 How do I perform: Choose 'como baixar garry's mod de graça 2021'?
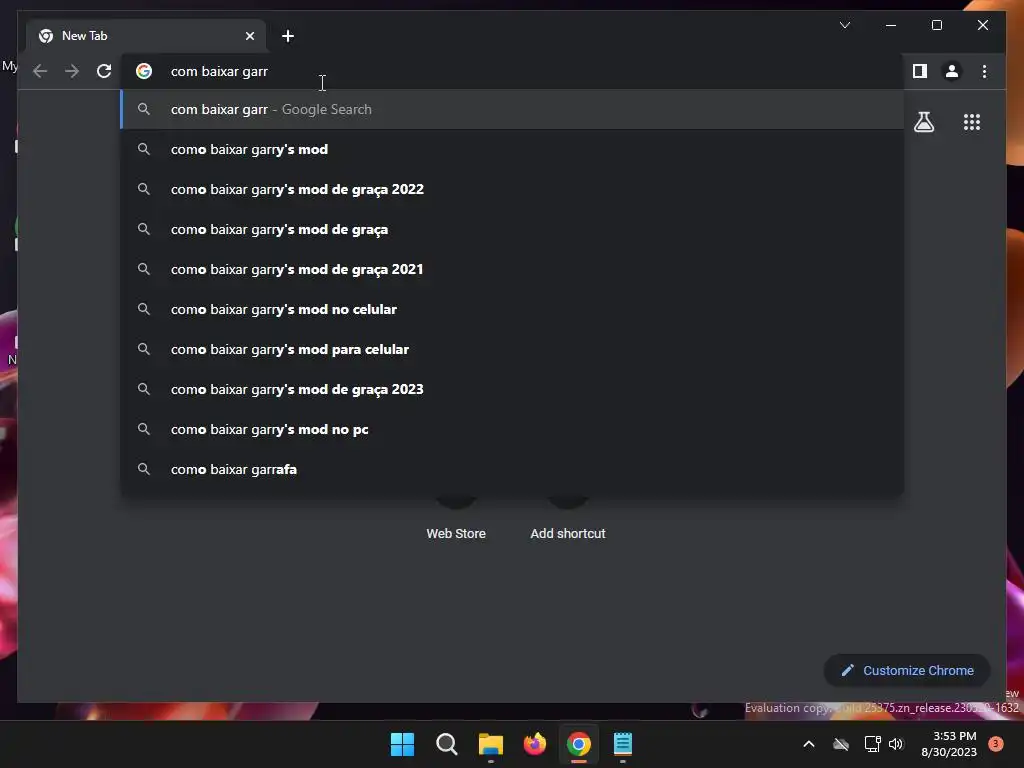[513, 269]
